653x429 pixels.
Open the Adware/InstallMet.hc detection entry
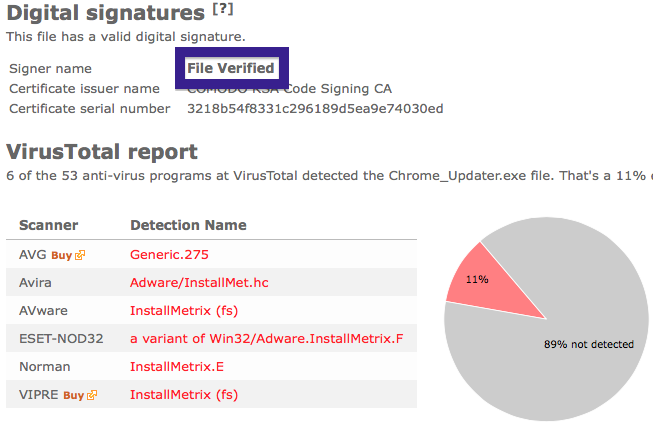pyautogui.click(x=199, y=282)
